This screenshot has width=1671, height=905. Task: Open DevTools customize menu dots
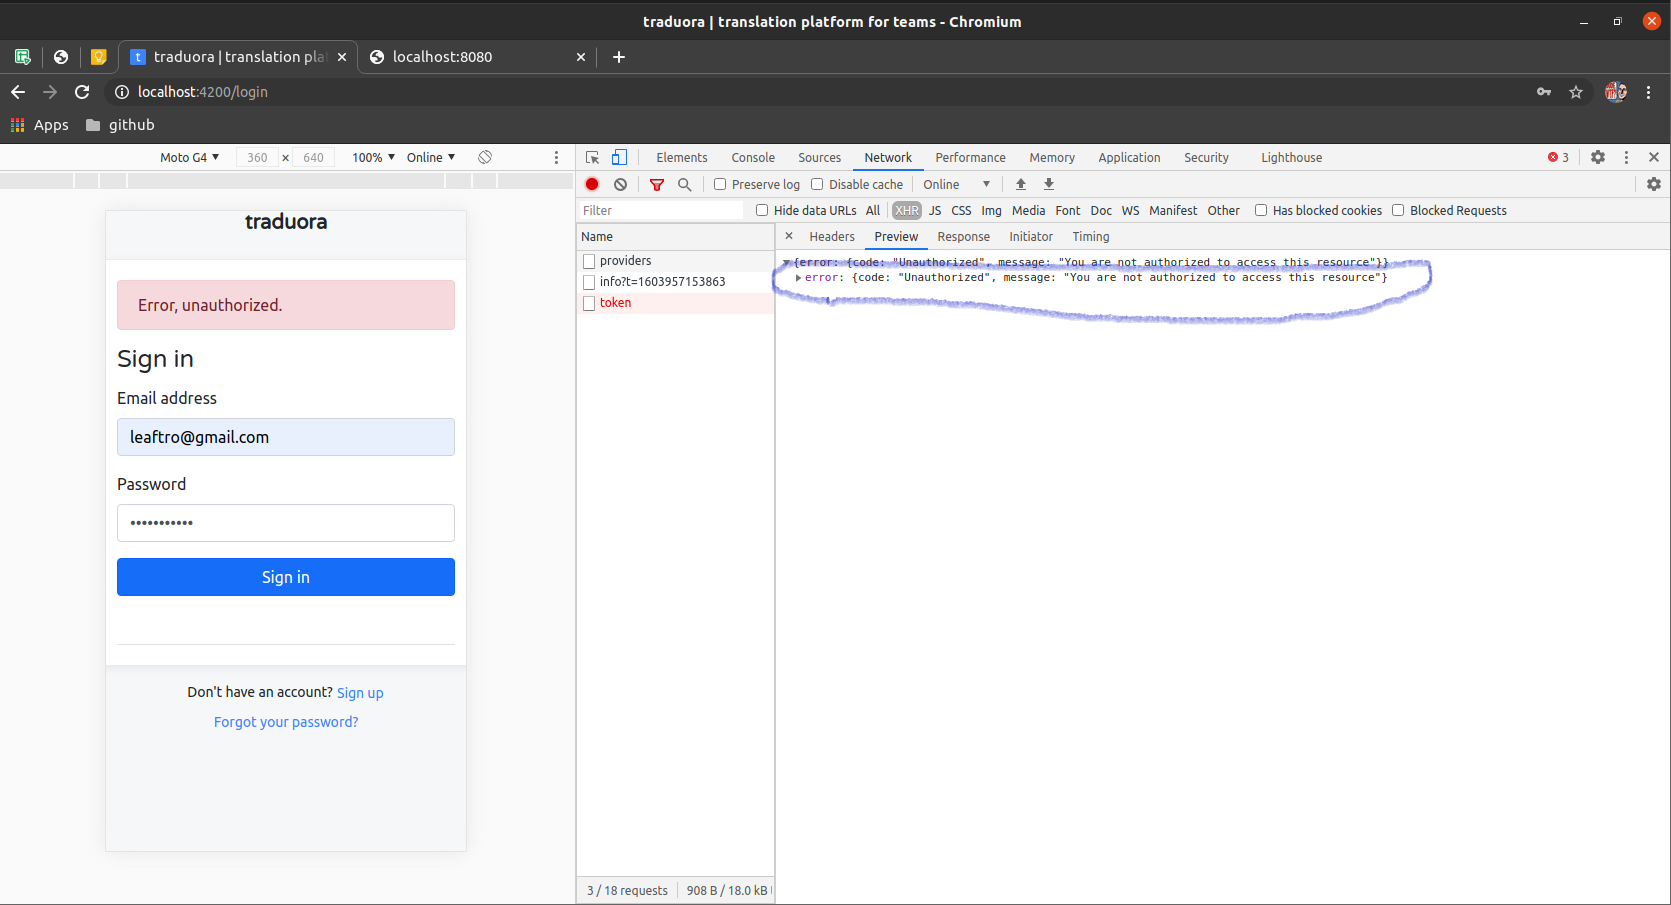tap(1626, 157)
